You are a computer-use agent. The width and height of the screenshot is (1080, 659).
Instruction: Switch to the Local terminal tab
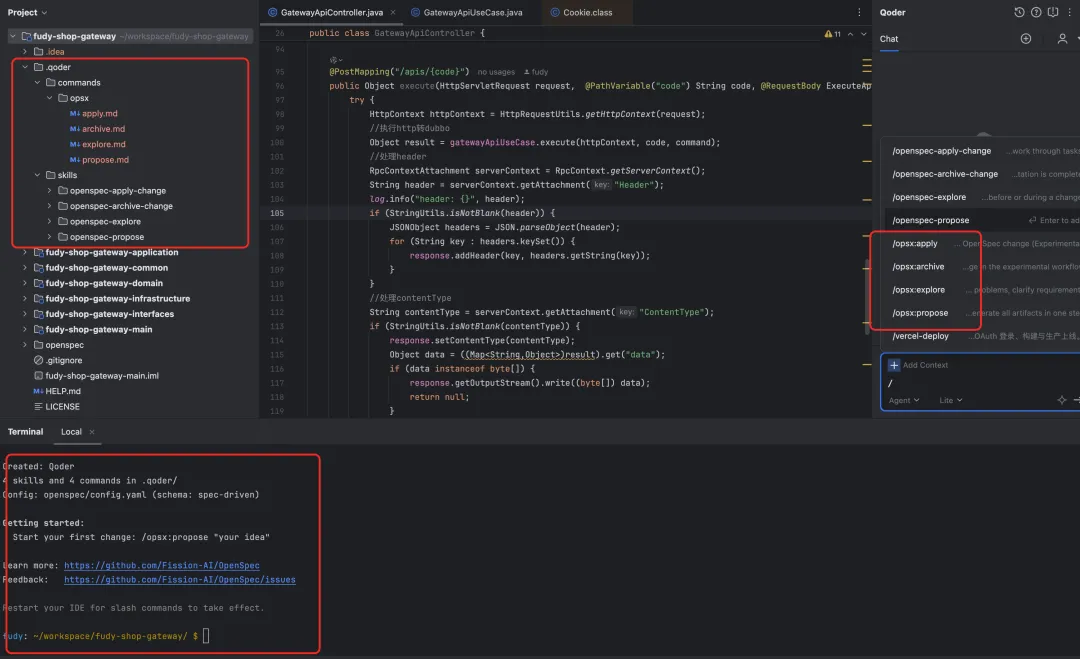(71, 432)
